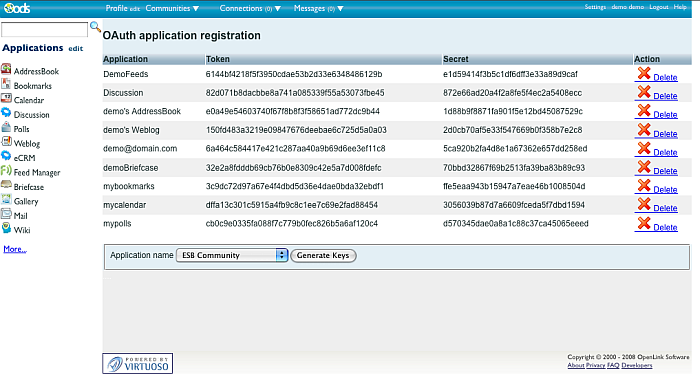
Task: Expand the Messages menu
Action: 318,8
